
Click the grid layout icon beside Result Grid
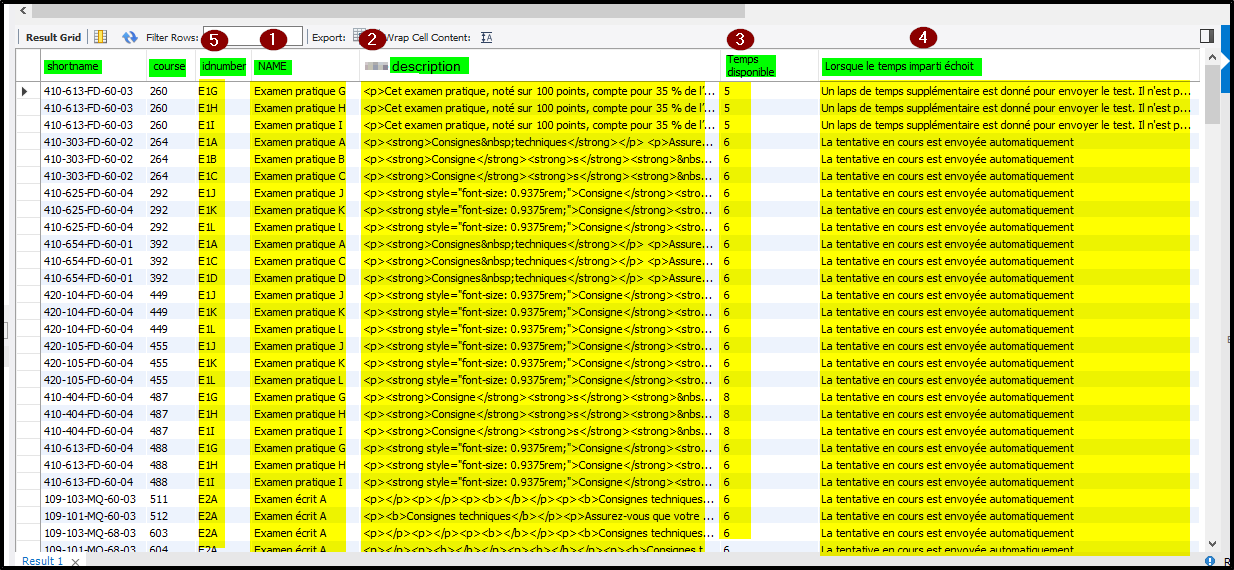point(100,37)
